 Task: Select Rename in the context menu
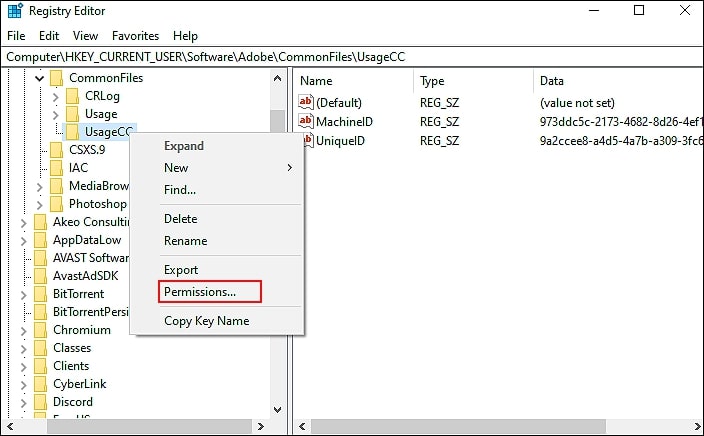(x=217, y=241)
